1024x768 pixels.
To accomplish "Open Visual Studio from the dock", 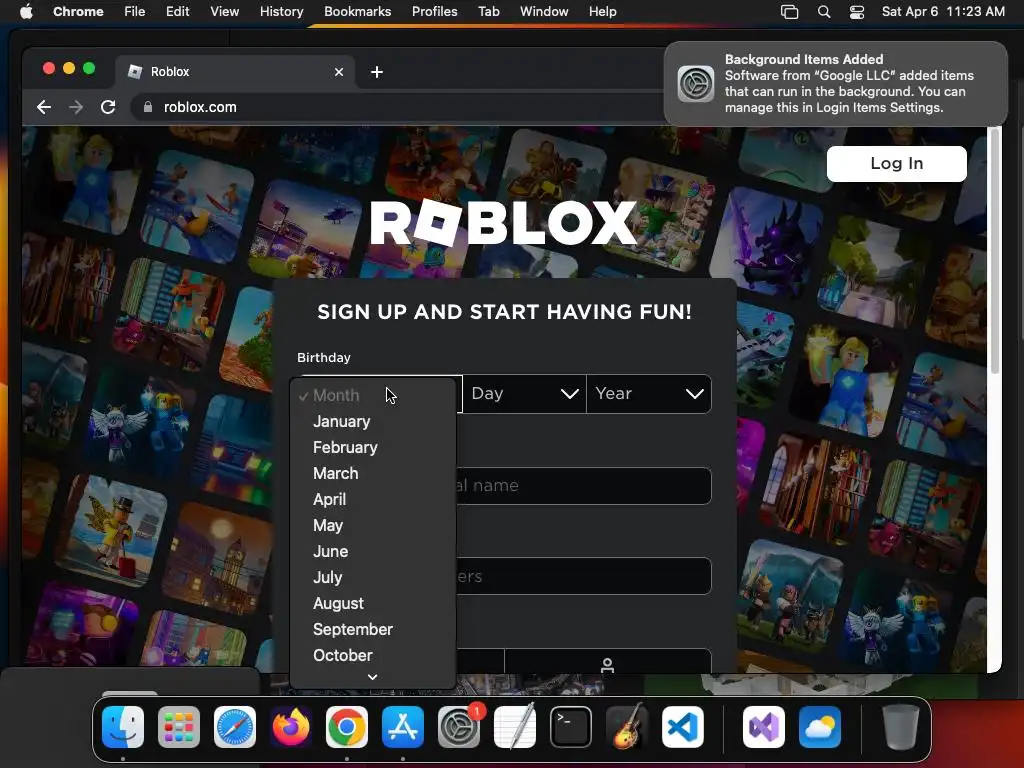I will coord(763,727).
